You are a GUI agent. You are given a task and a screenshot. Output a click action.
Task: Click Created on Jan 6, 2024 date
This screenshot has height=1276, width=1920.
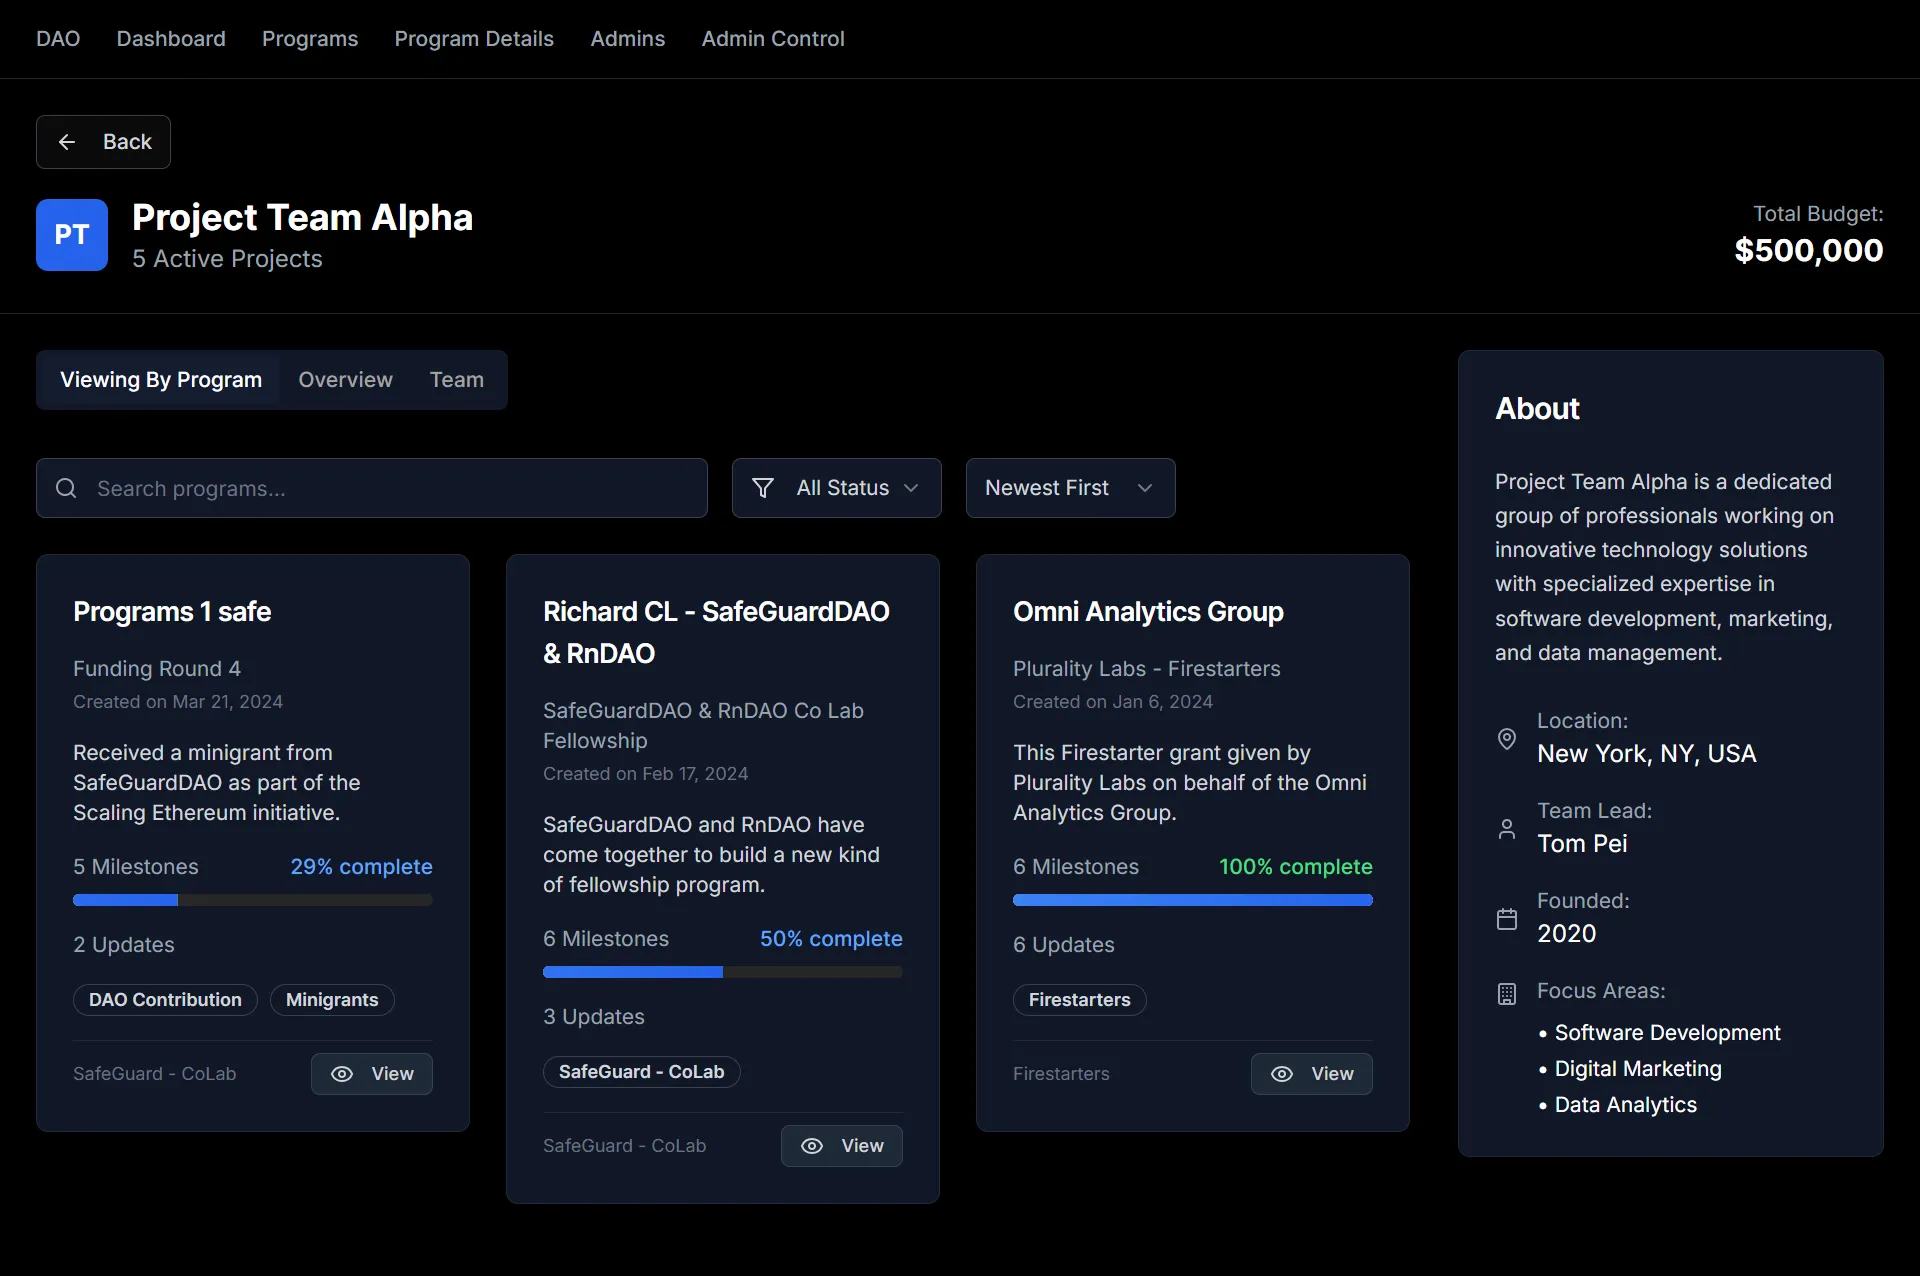click(1113, 702)
